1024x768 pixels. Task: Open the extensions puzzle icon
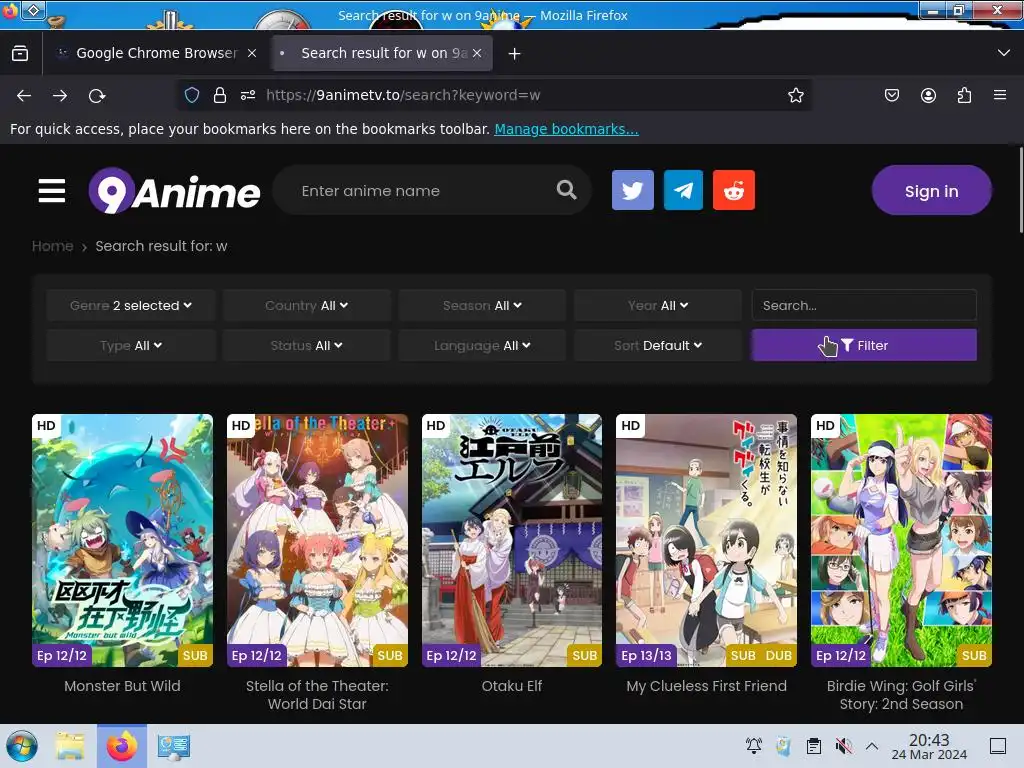tap(964, 95)
